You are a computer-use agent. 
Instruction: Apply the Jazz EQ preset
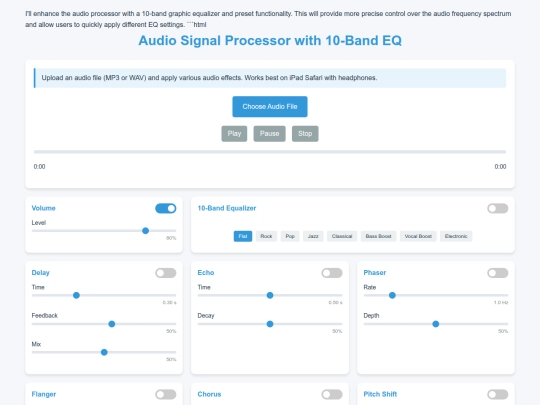pyautogui.click(x=313, y=236)
